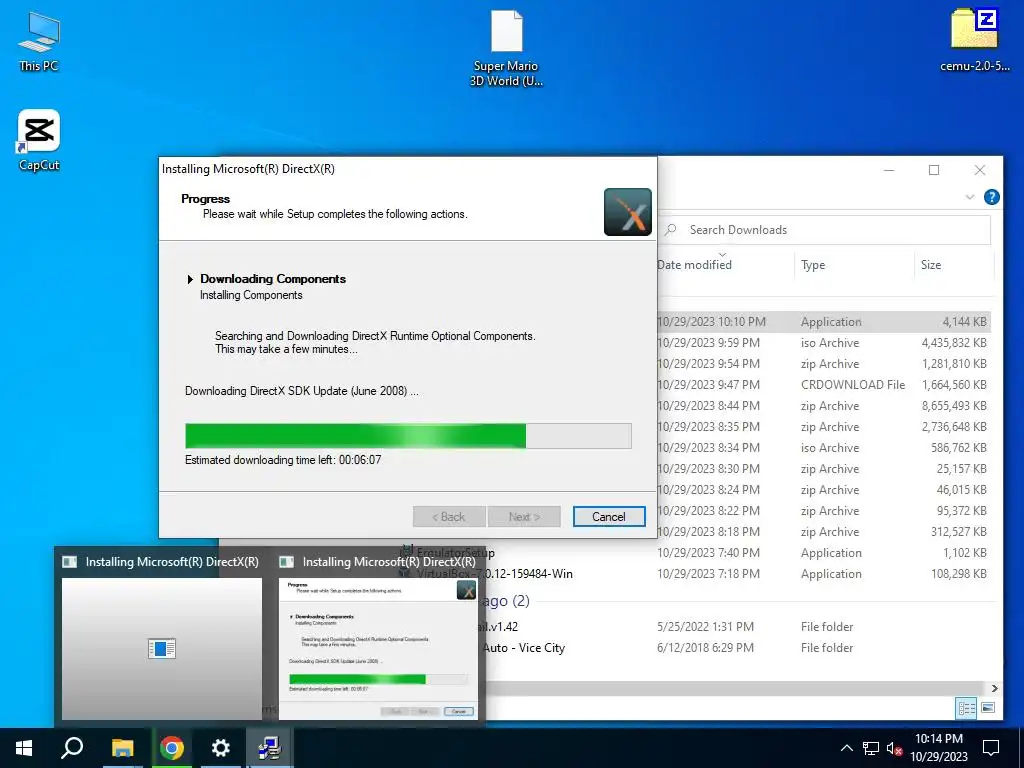Select the 8,655,493 KB zip Archive row
Screen dimensions: 1024x768
pyautogui.click(x=824, y=406)
